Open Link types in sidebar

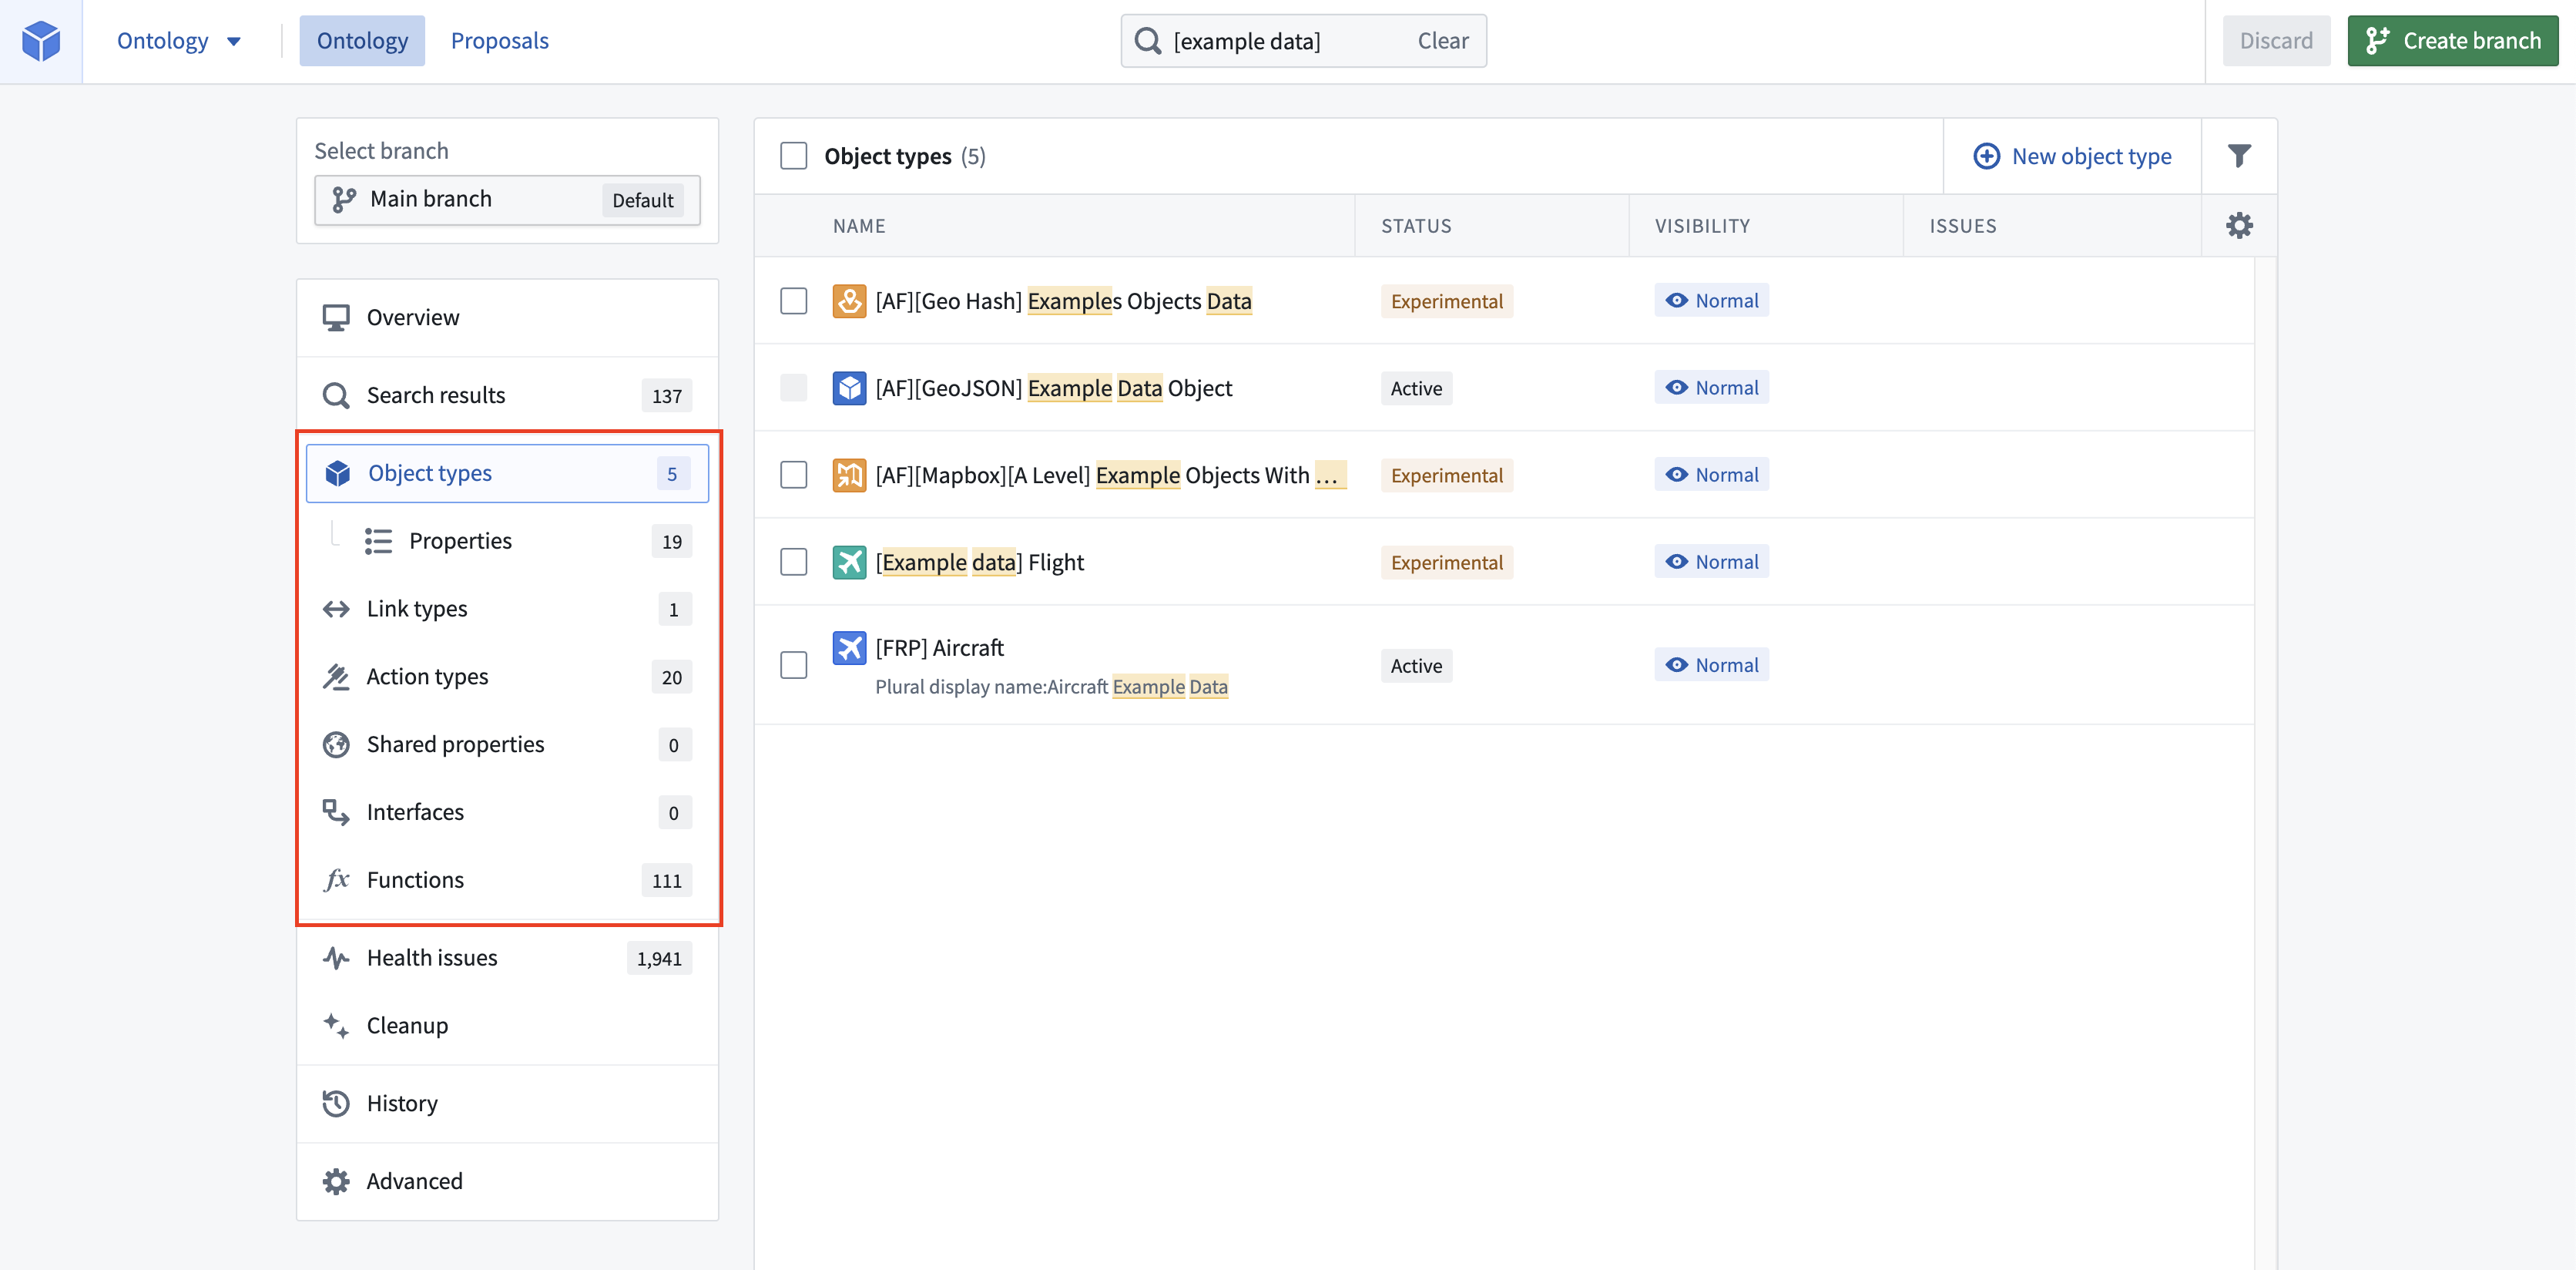pos(507,609)
